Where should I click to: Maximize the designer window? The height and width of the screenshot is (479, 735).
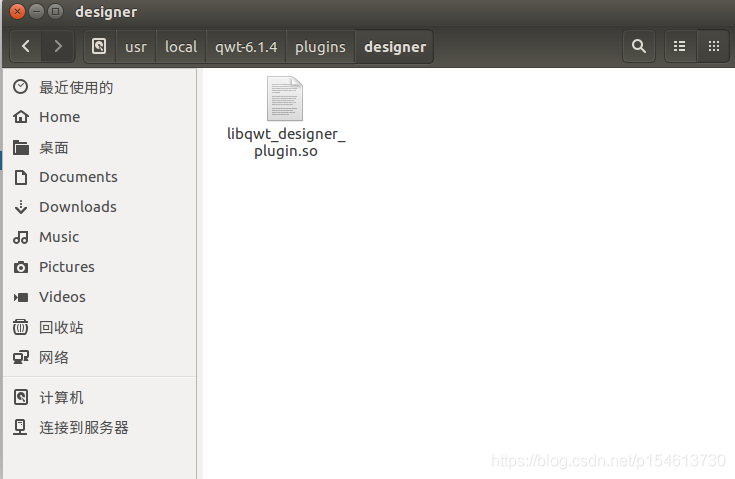55,11
